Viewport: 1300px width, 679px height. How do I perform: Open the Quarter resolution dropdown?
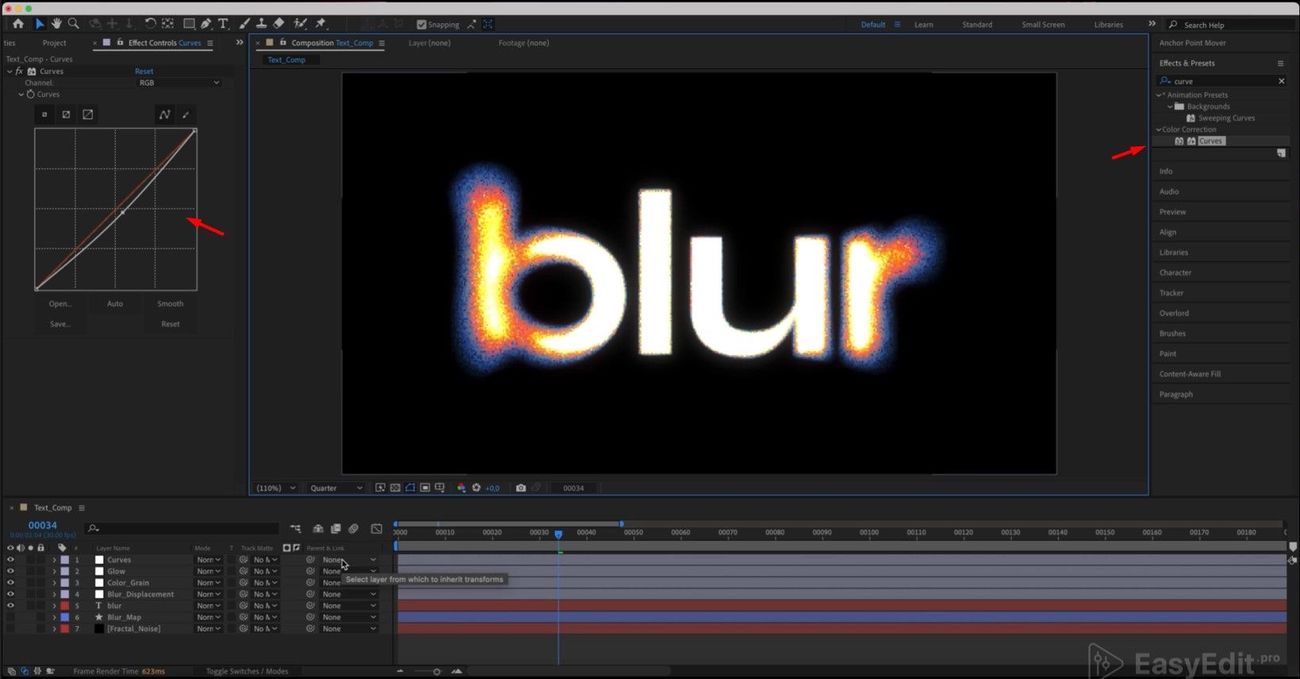[x=337, y=488]
